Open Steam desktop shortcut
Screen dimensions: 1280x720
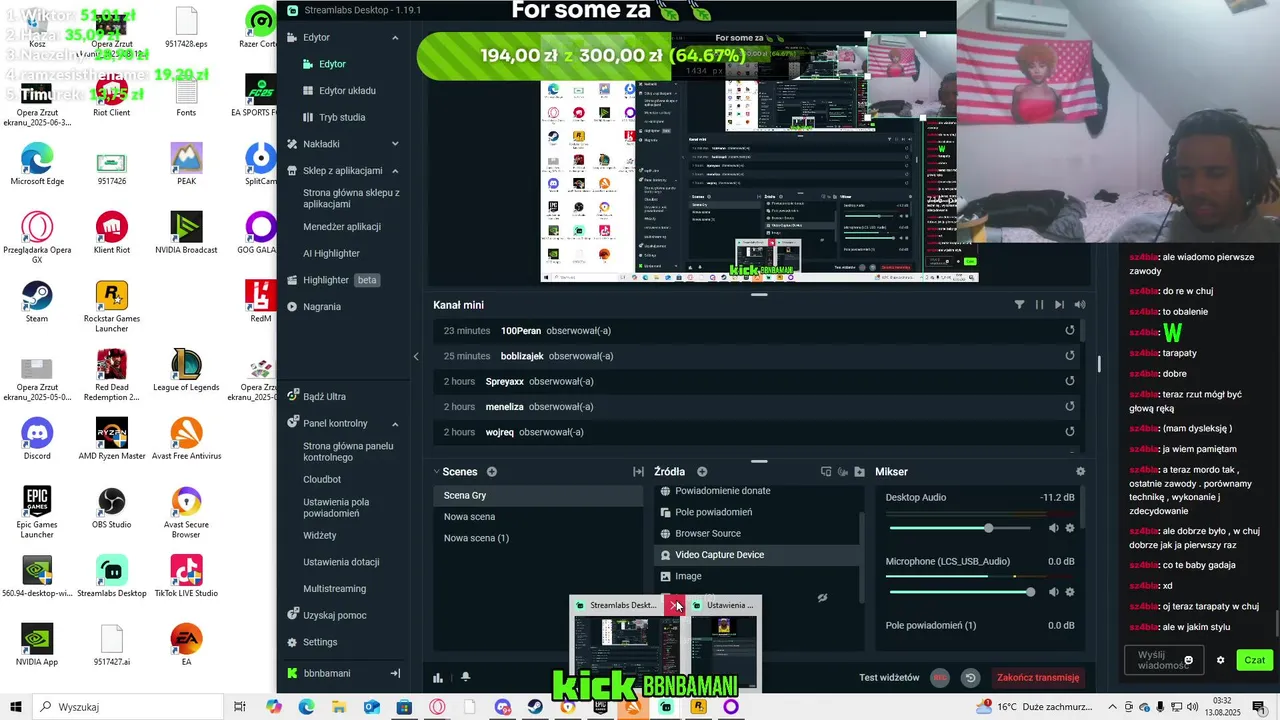37,301
